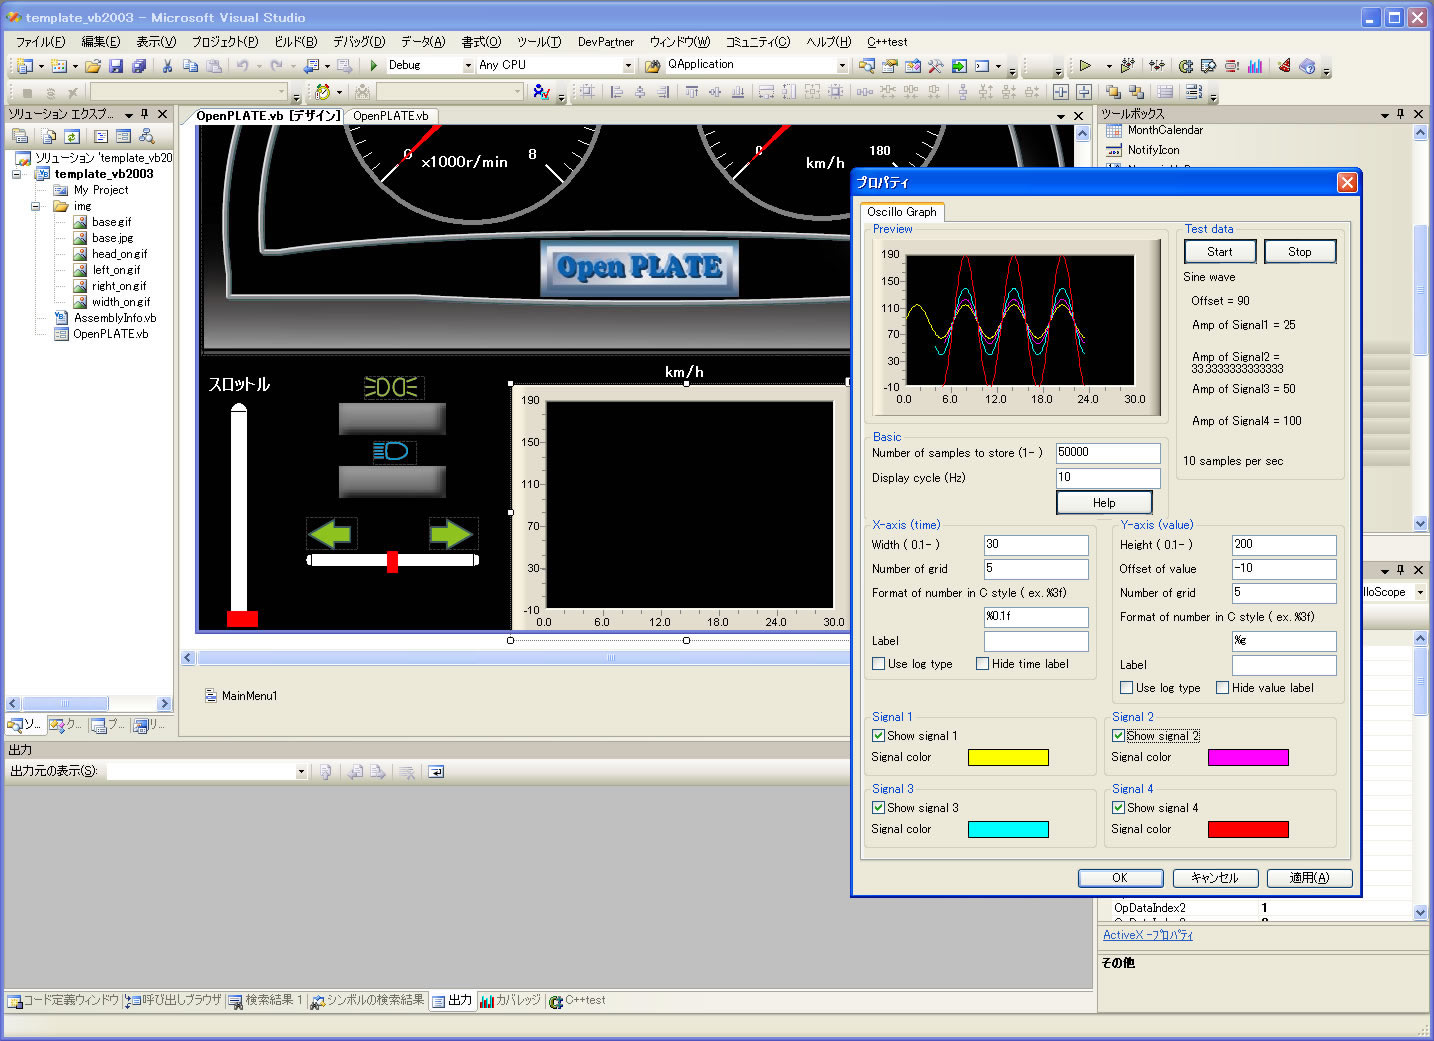Check the Hide value label option
The image size is (1434, 1041).
pos(1222,688)
